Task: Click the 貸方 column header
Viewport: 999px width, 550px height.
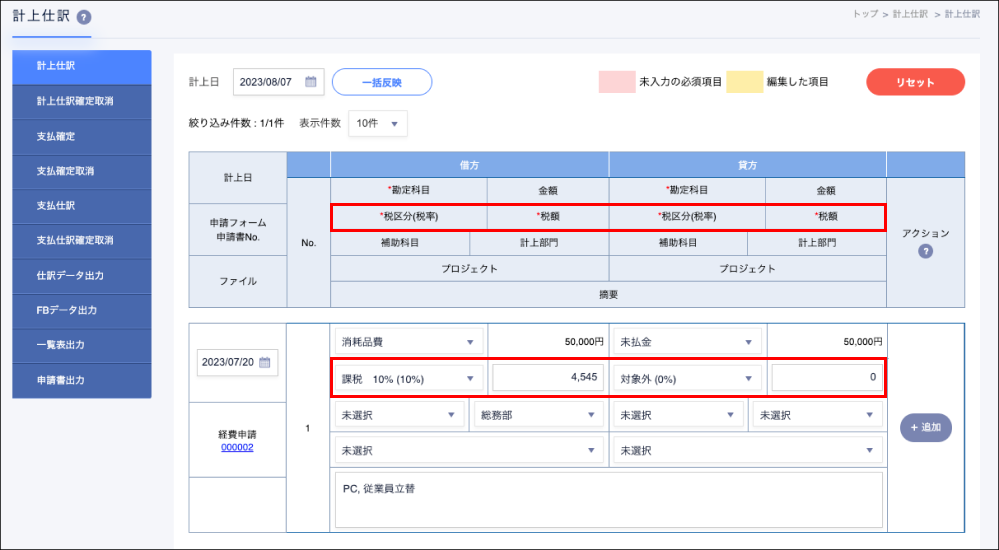Action: tap(747, 165)
